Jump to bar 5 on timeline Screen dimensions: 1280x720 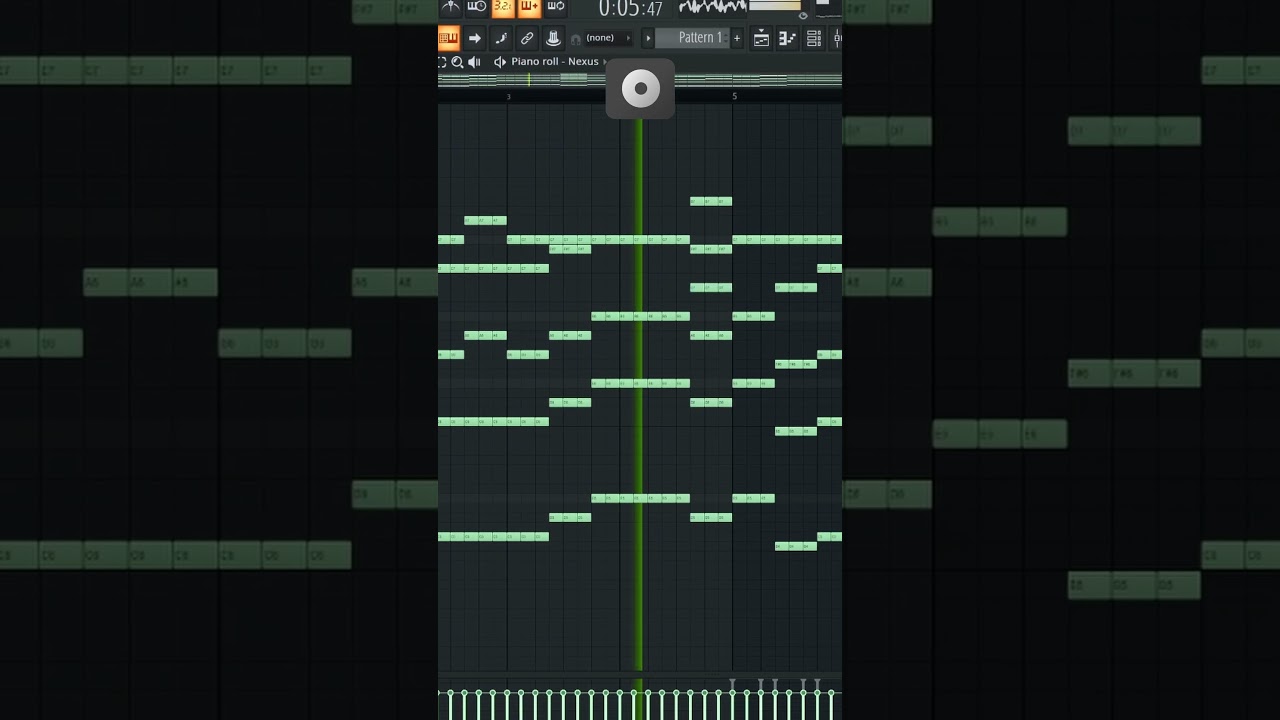pyautogui.click(x=734, y=96)
